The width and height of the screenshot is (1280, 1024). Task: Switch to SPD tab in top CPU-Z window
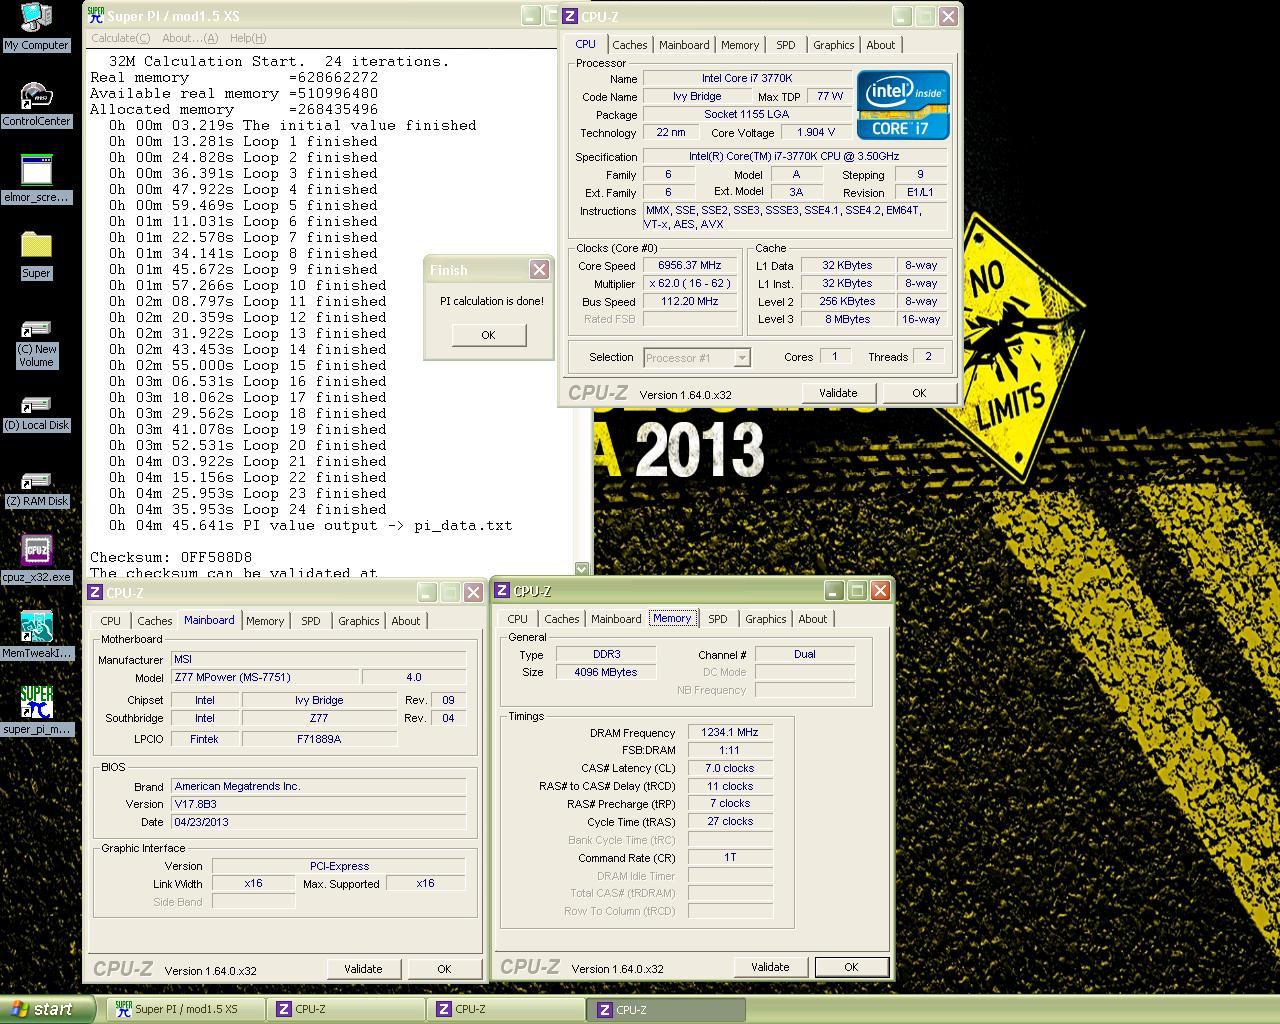[786, 45]
